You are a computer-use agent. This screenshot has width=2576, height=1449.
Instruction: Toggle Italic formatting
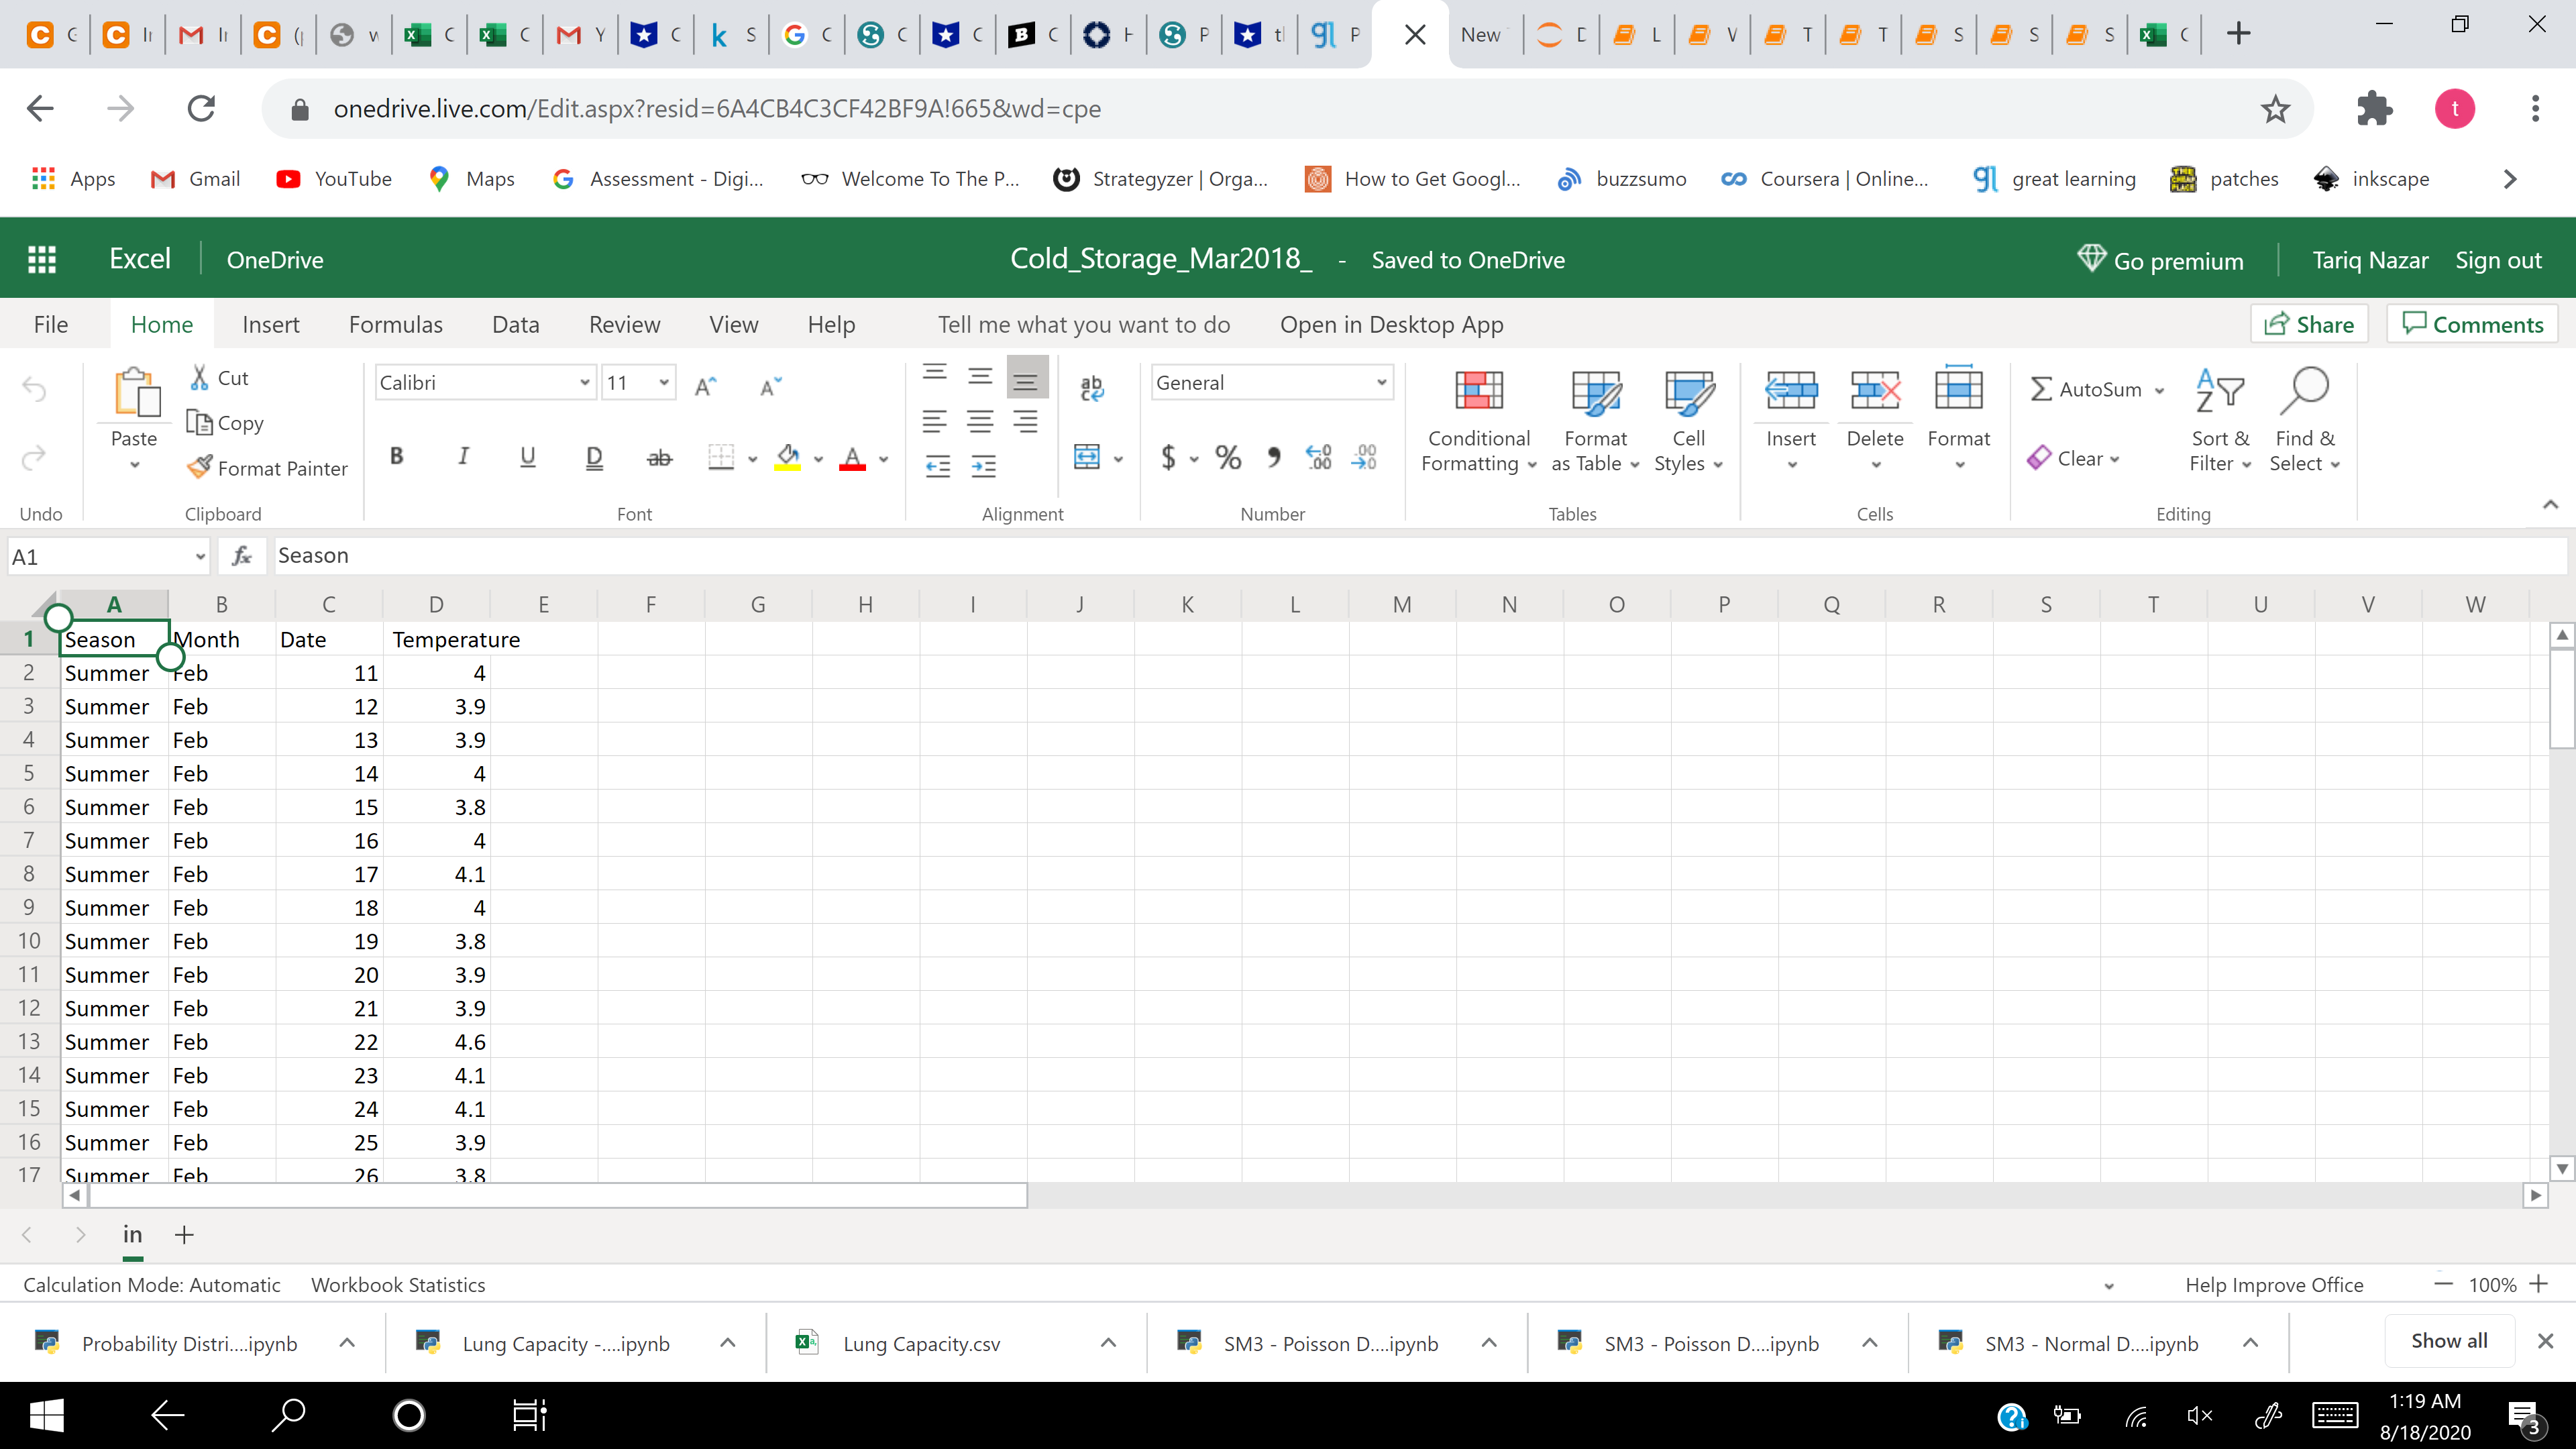[462, 457]
